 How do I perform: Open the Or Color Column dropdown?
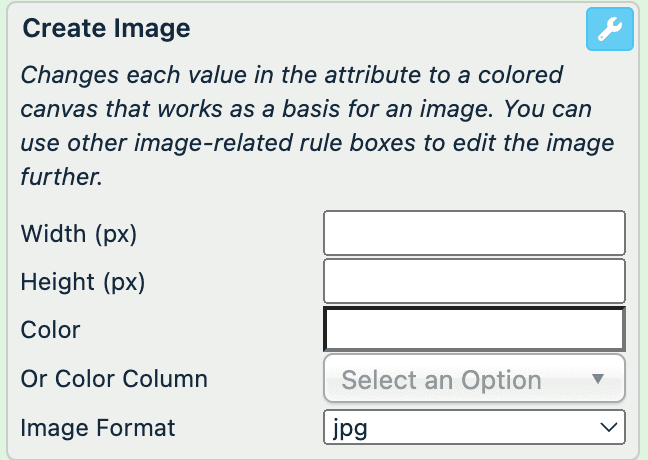tap(474, 379)
